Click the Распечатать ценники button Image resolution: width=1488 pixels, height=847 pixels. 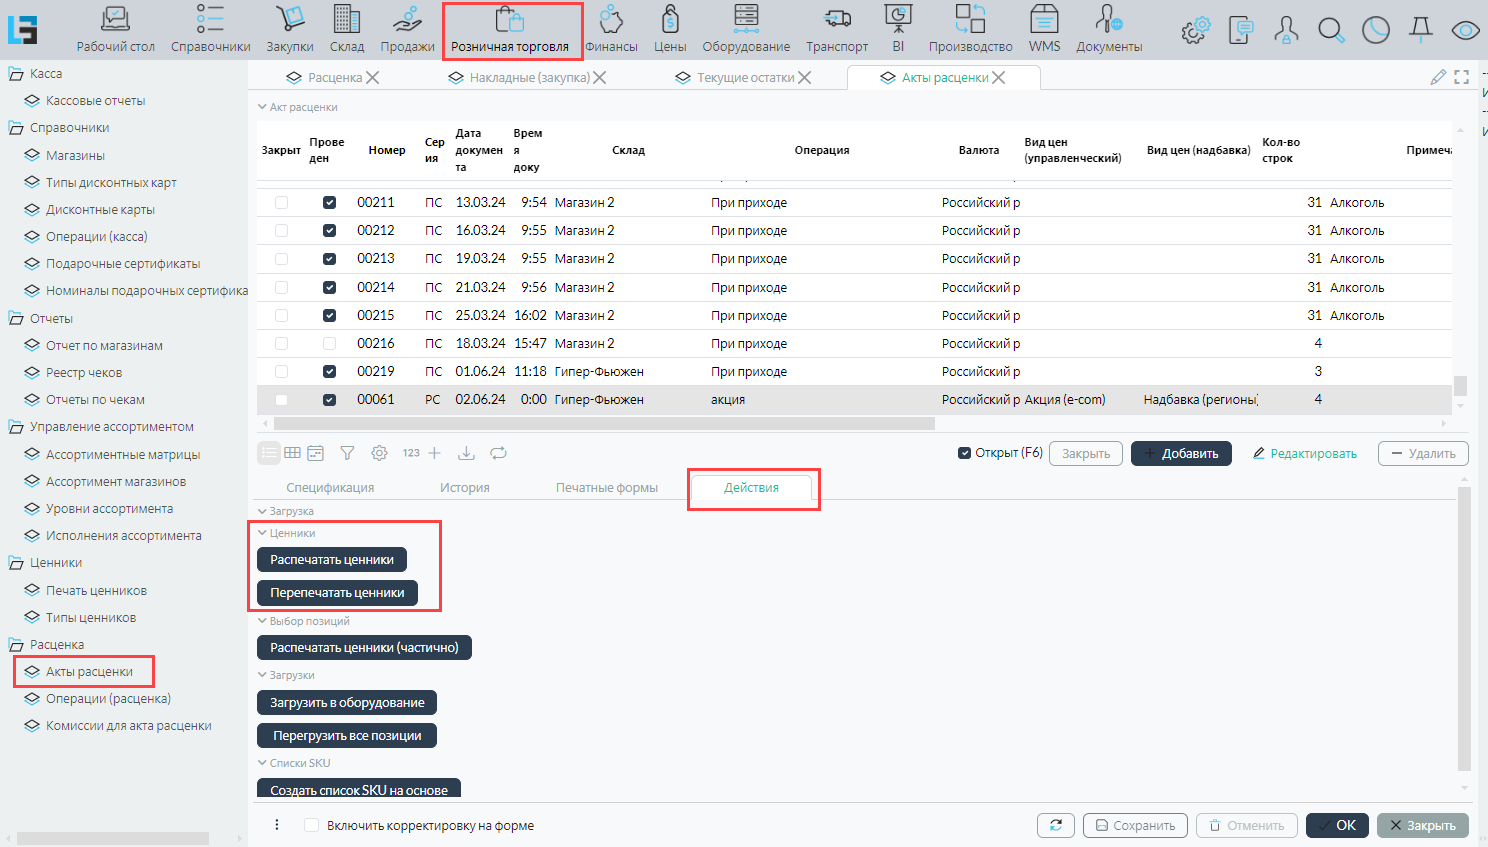point(332,560)
